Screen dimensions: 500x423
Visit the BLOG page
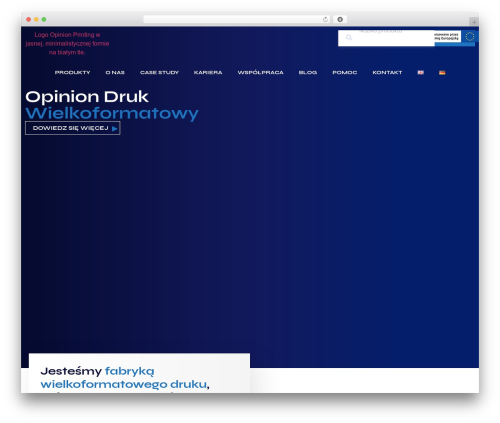pyautogui.click(x=308, y=72)
